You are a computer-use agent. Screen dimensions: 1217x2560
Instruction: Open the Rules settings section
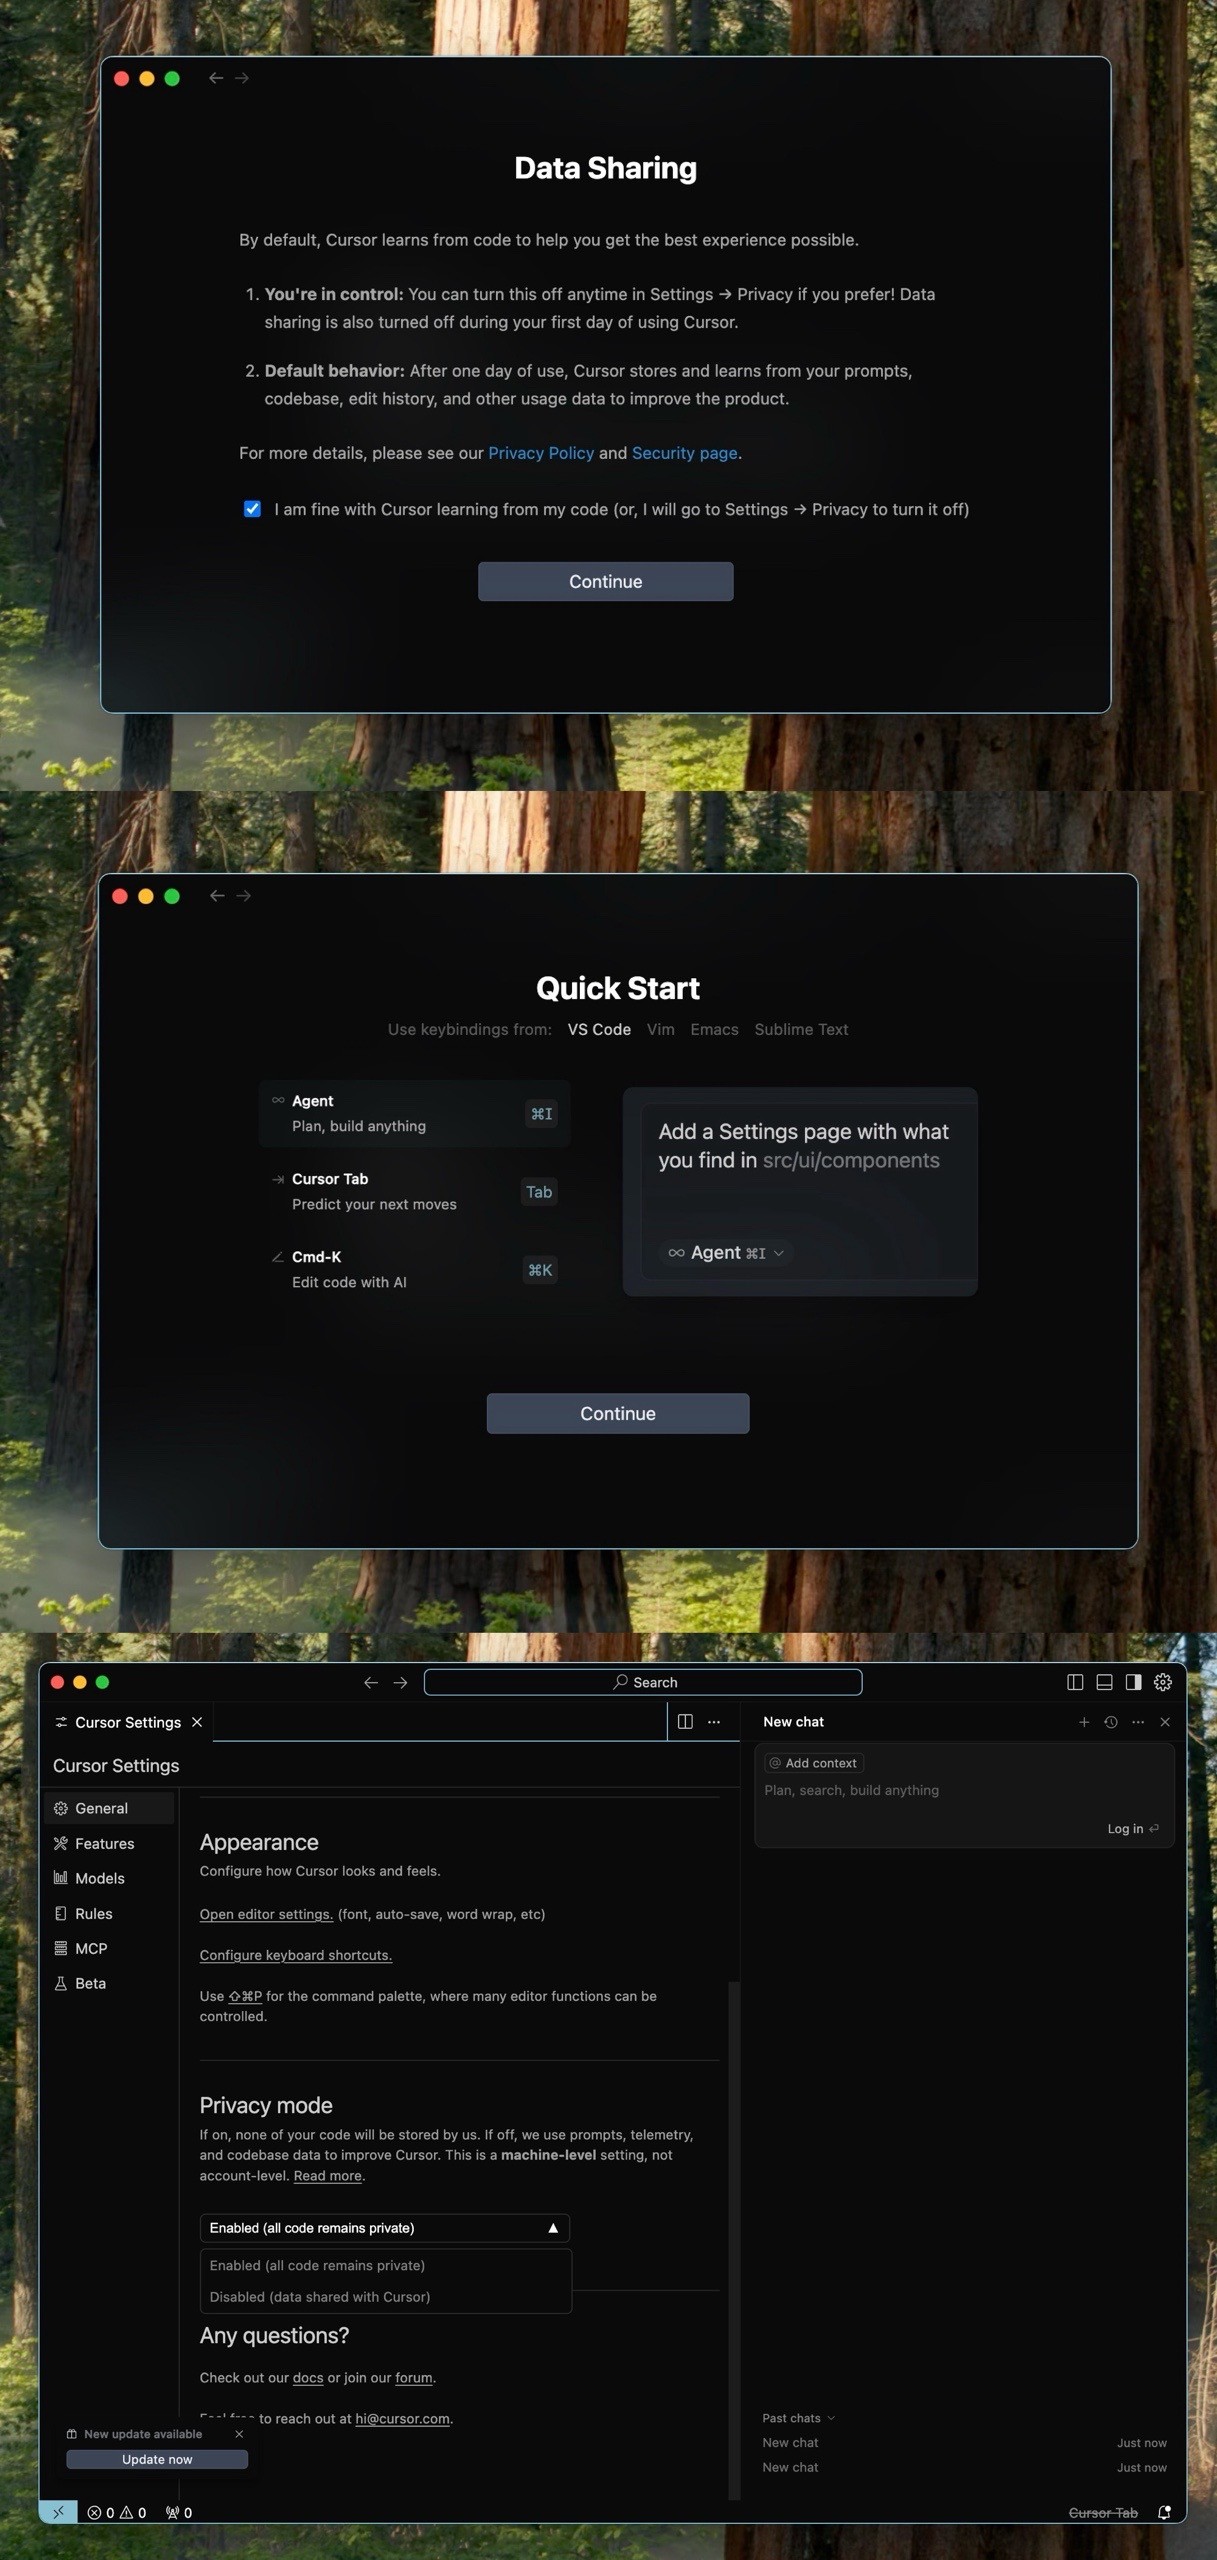[109, 1913]
